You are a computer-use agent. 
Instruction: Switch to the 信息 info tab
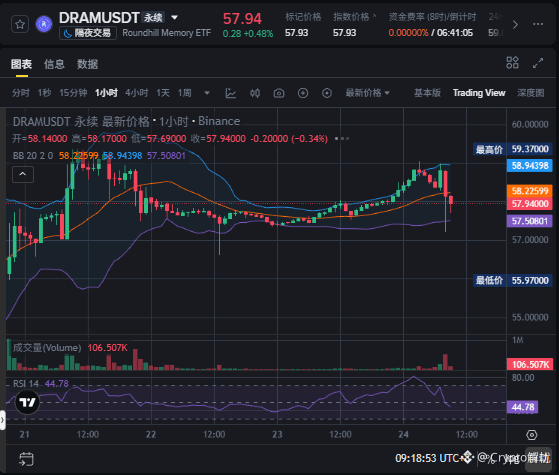tap(54, 64)
